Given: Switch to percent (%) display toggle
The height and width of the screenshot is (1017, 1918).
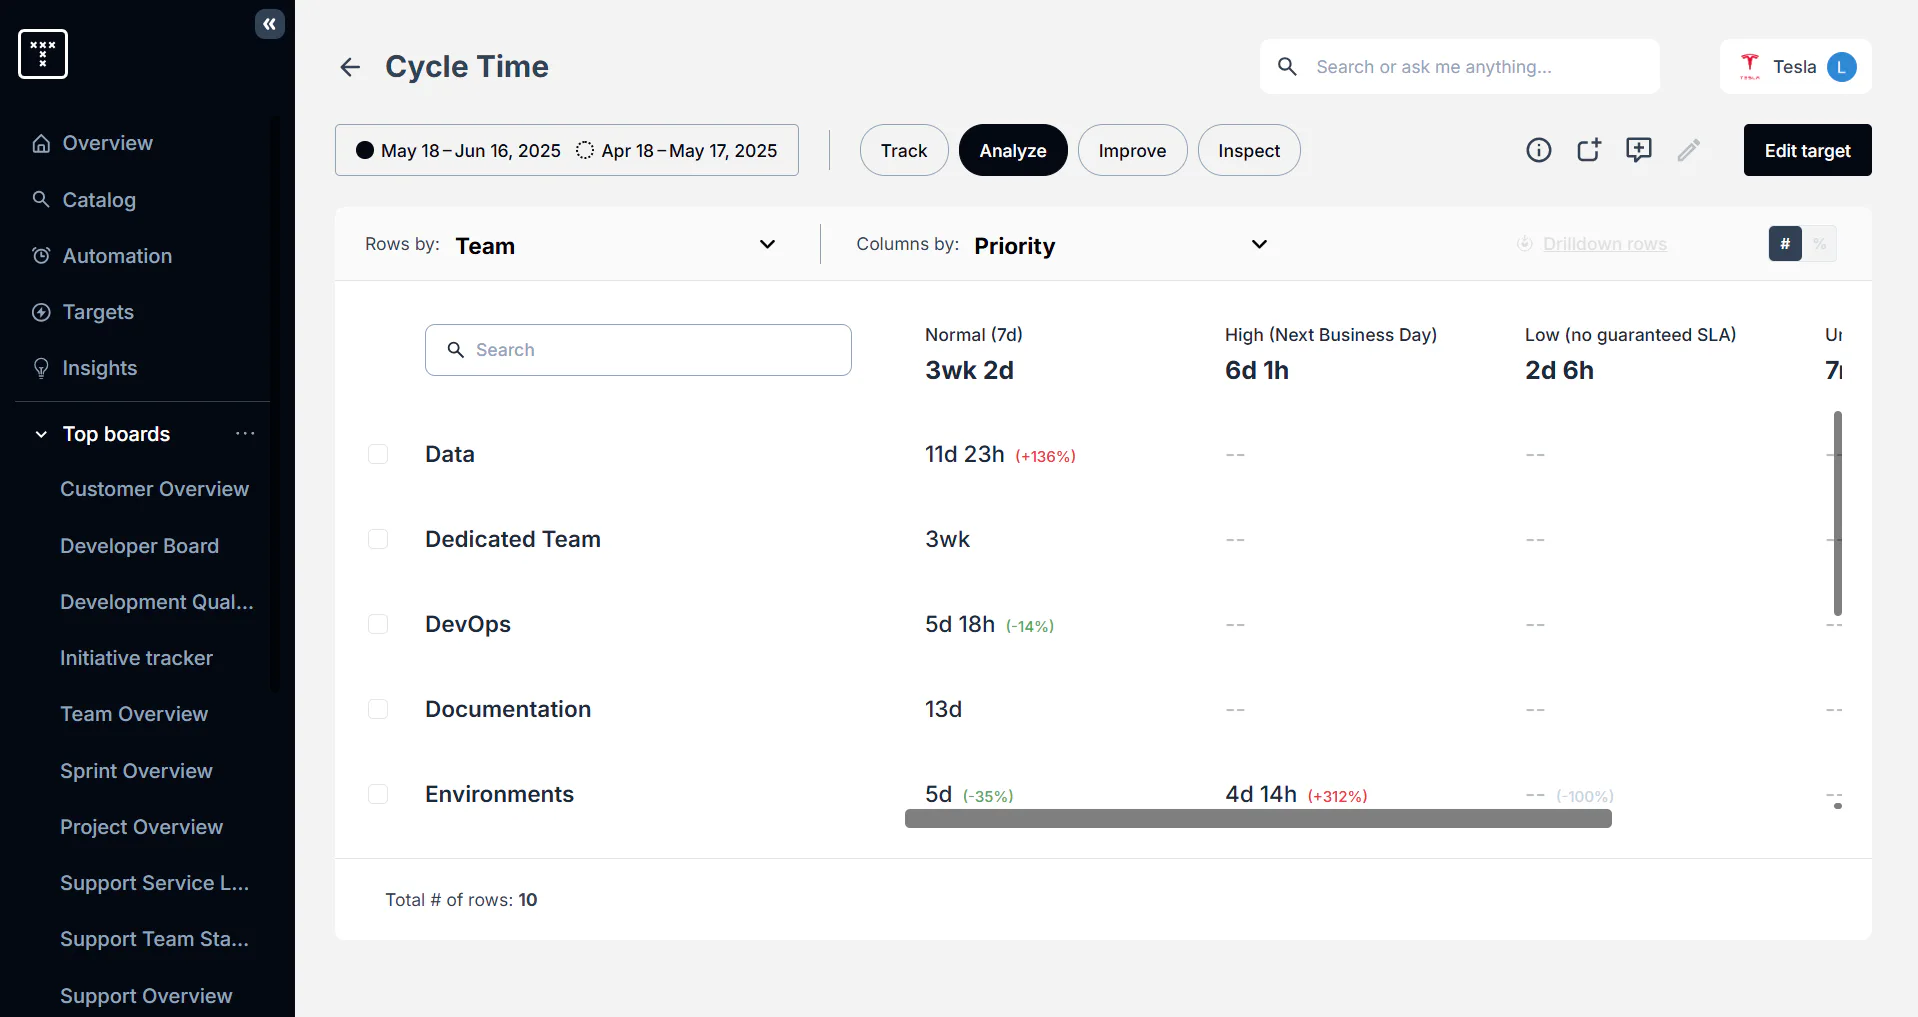Looking at the screenshot, I should (1820, 244).
